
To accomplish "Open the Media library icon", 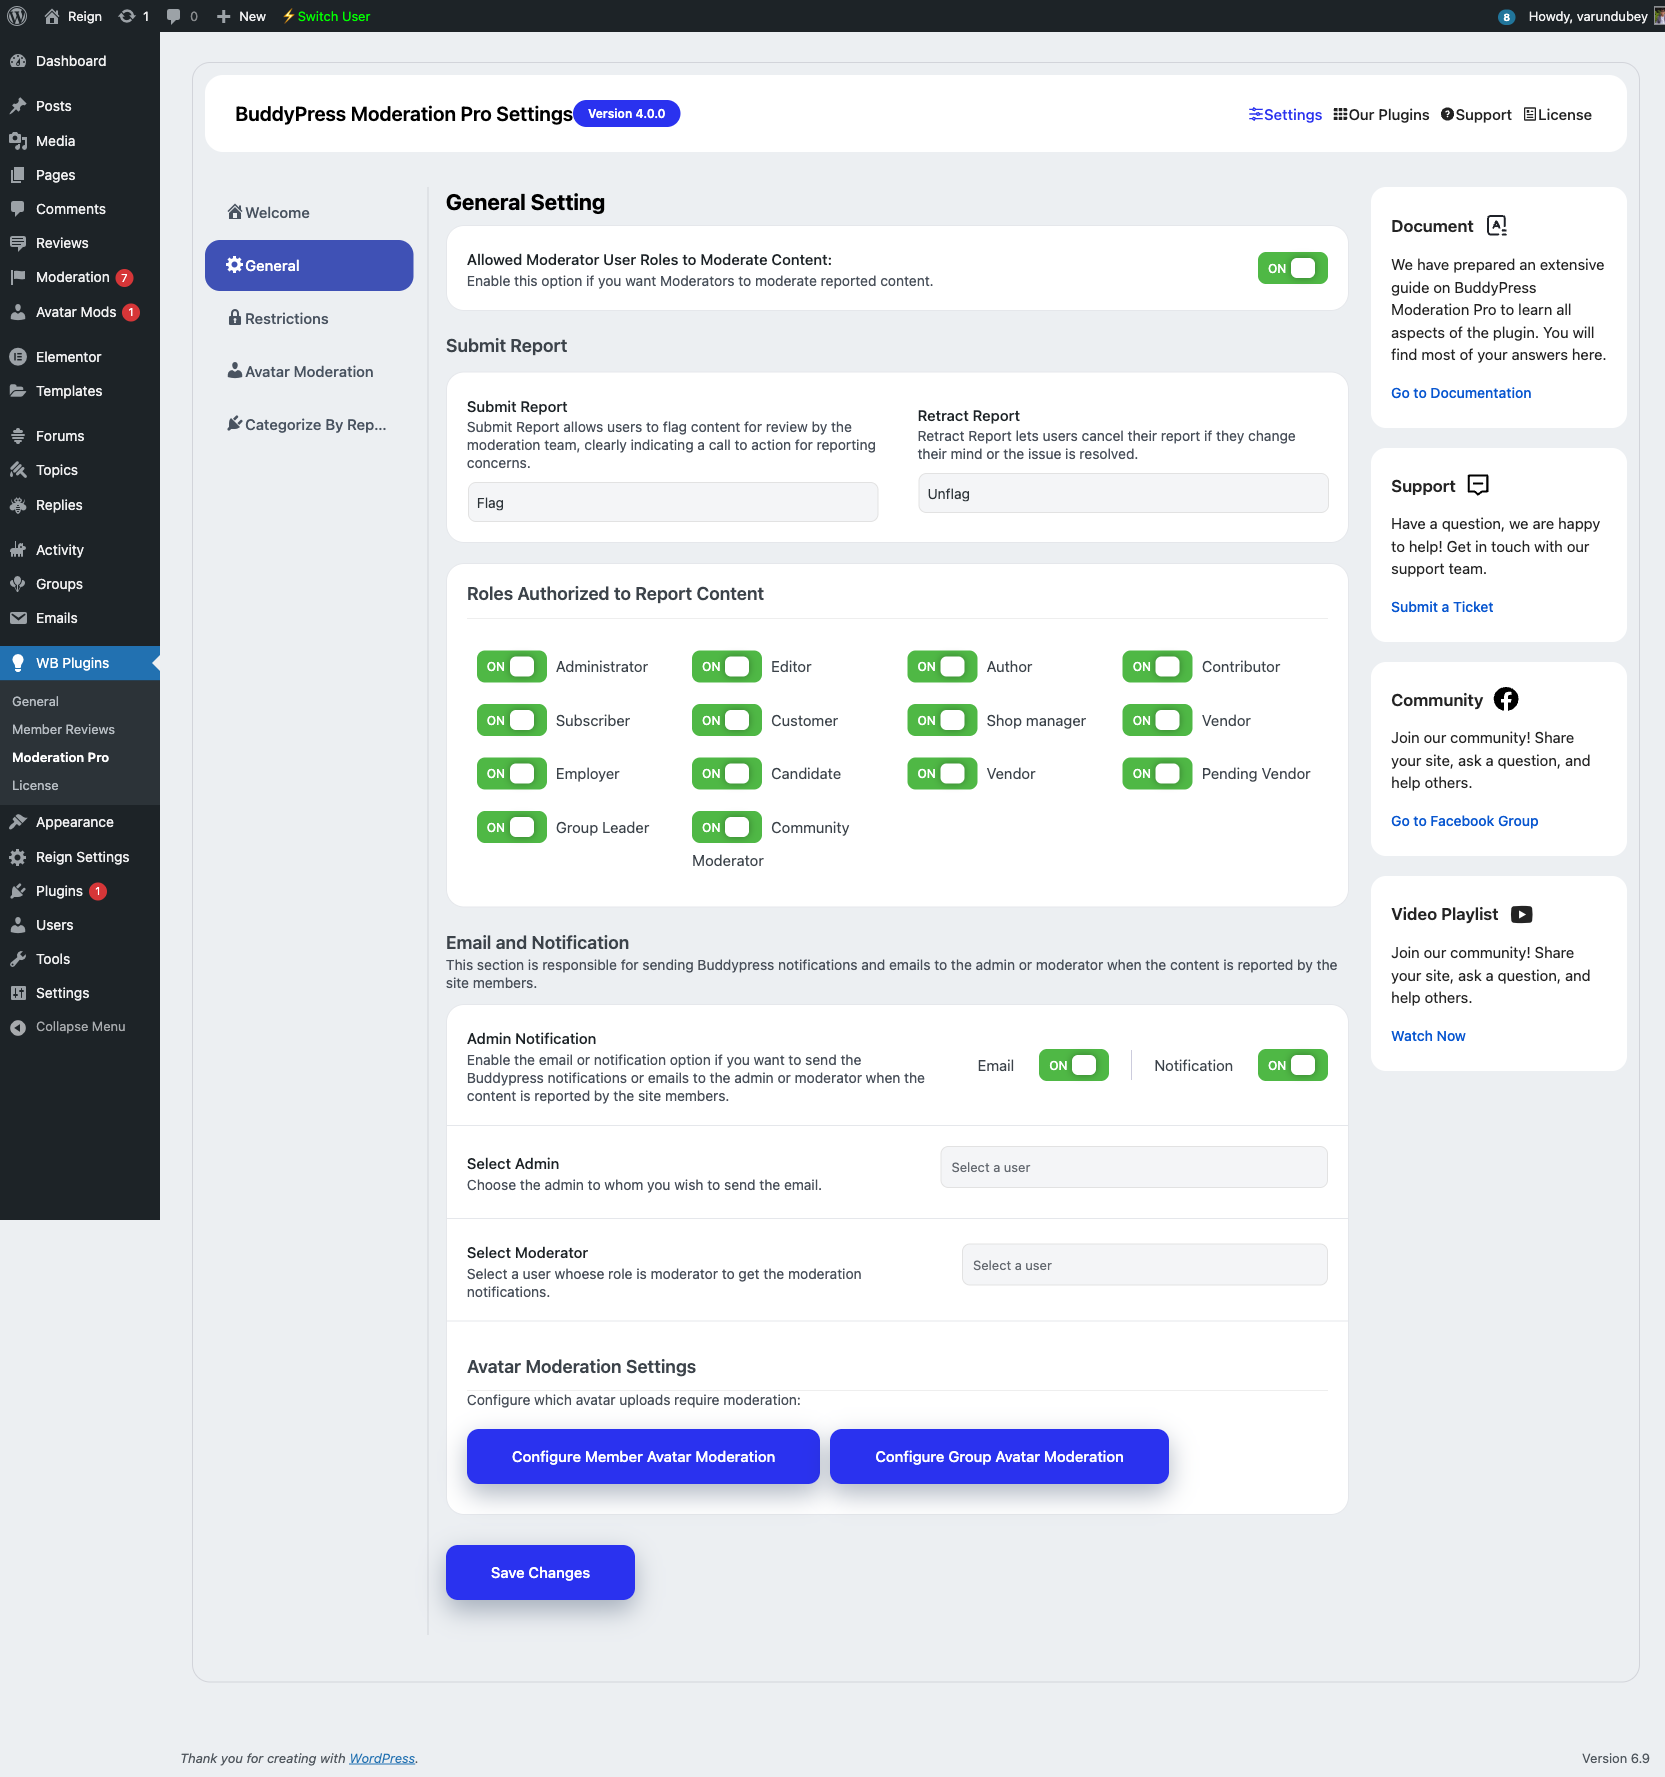I will (18, 141).
